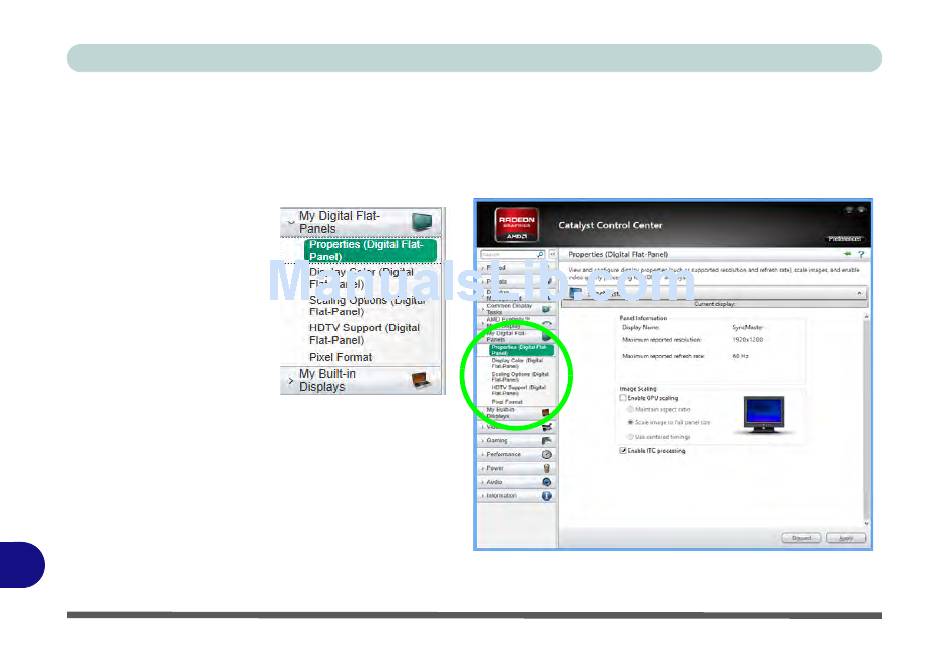Click the Performance gauge icon
The image size is (950, 669).
pyautogui.click(x=547, y=454)
